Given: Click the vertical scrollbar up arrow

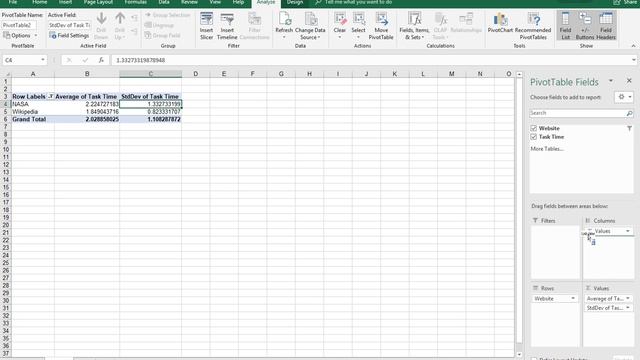Looking at the screenshot, I should (x=519, y=74).
